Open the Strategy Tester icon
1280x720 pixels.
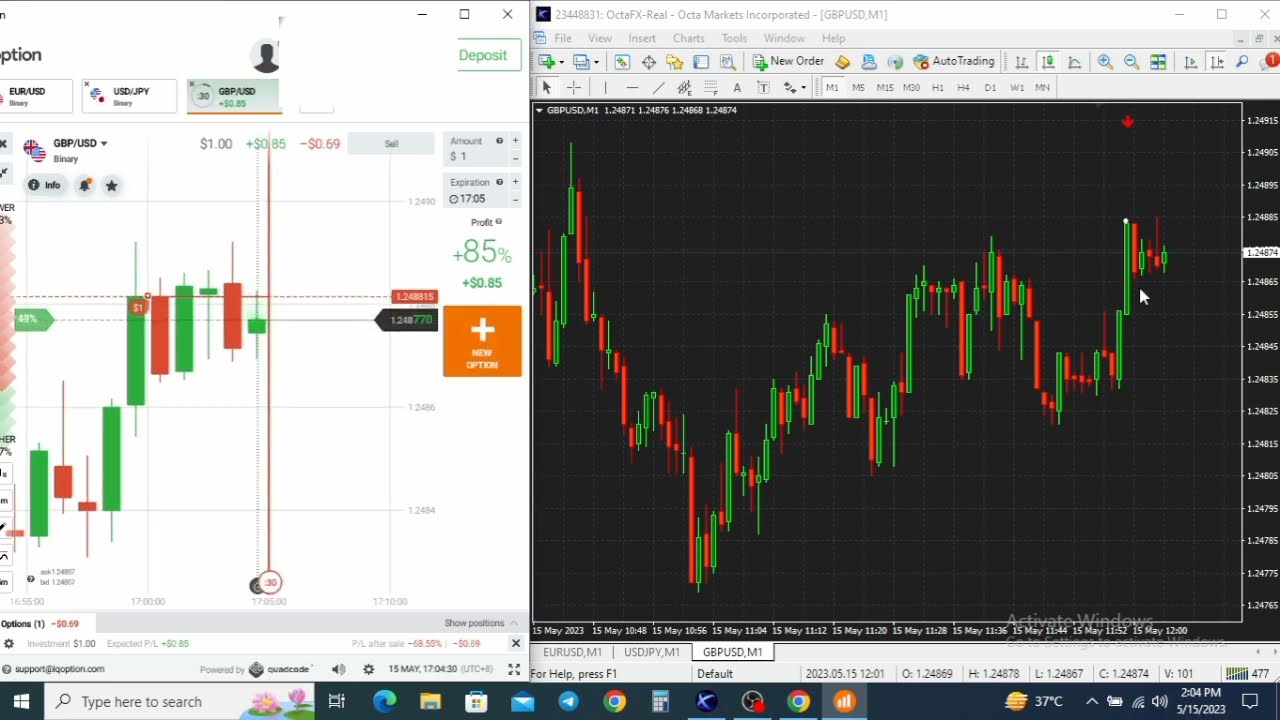point(728,61)
